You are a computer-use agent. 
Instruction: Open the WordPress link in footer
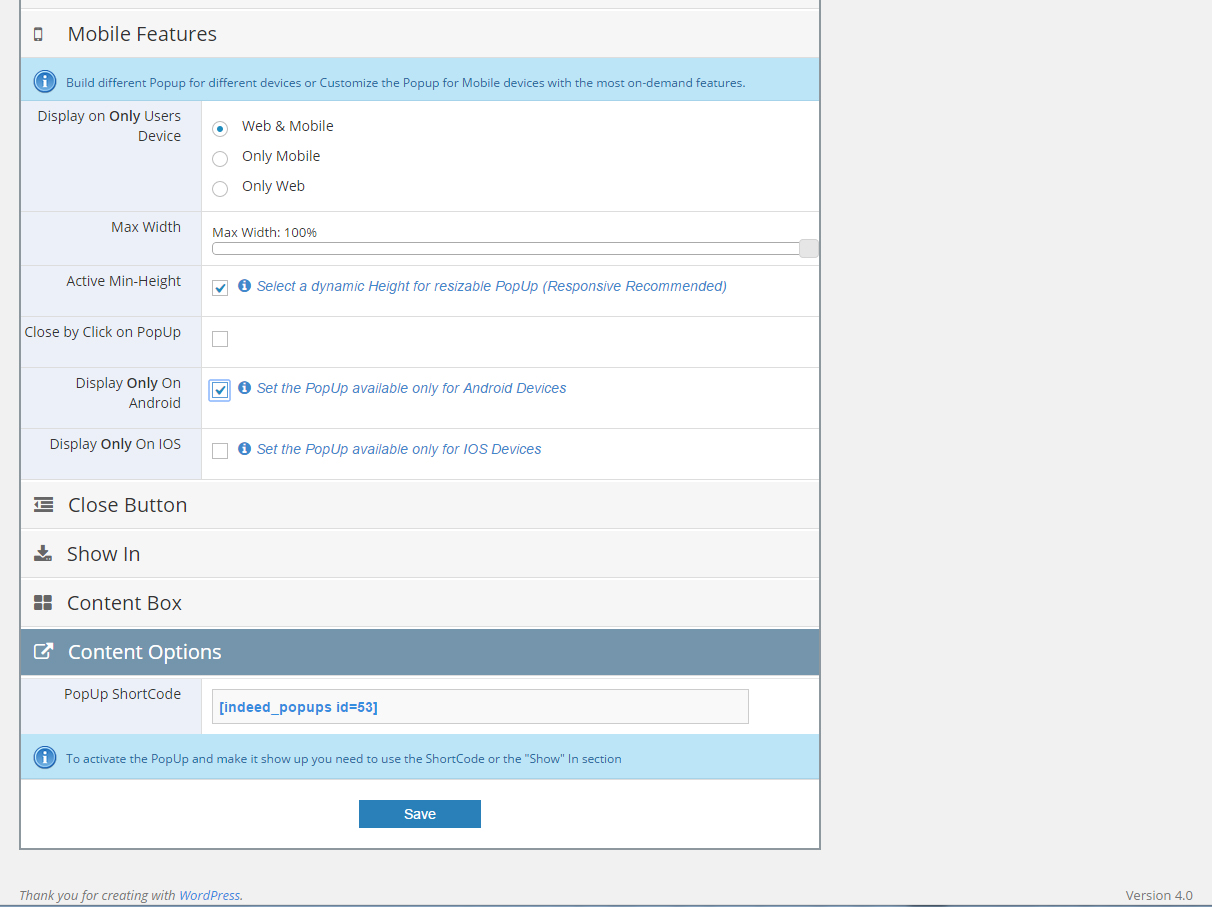[x=209, y=895]
